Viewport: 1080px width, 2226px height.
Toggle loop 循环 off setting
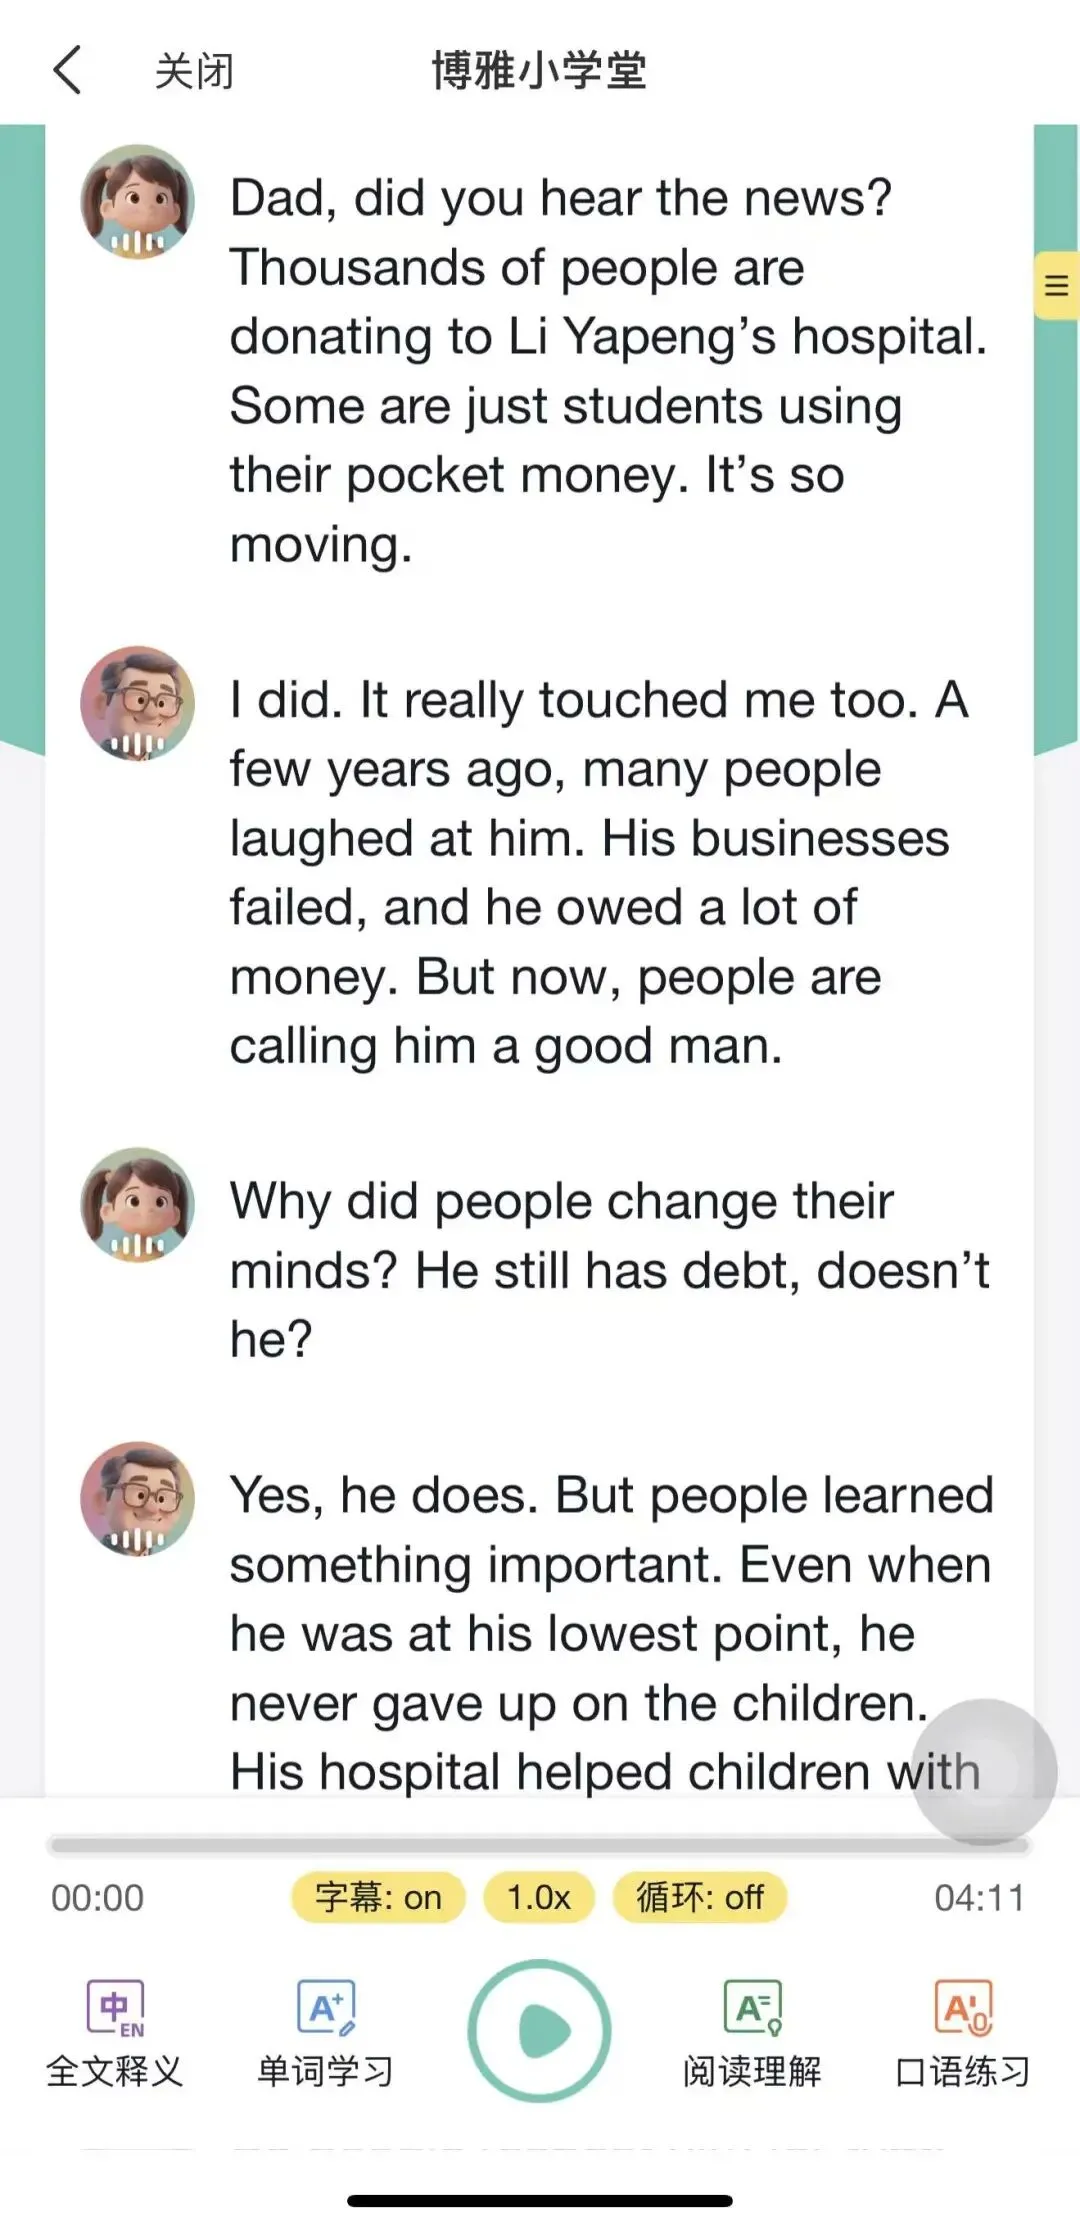(699, 1897)
